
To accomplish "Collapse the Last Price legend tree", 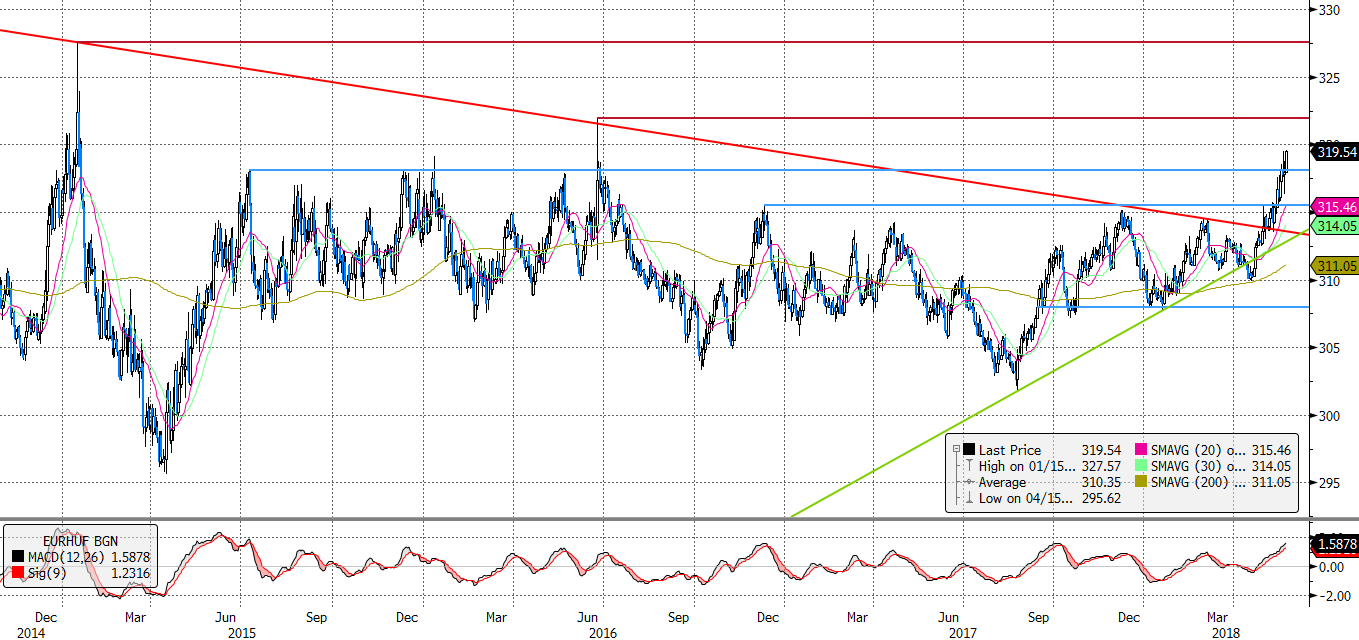I will (957, 449).
